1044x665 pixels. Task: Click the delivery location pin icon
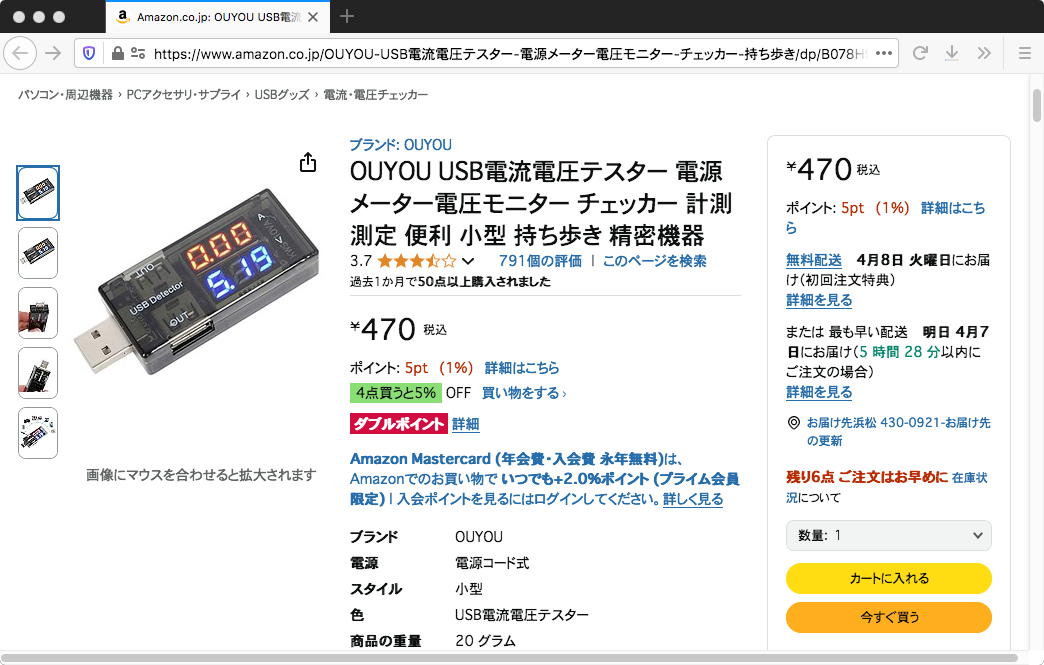coord(794,423)
